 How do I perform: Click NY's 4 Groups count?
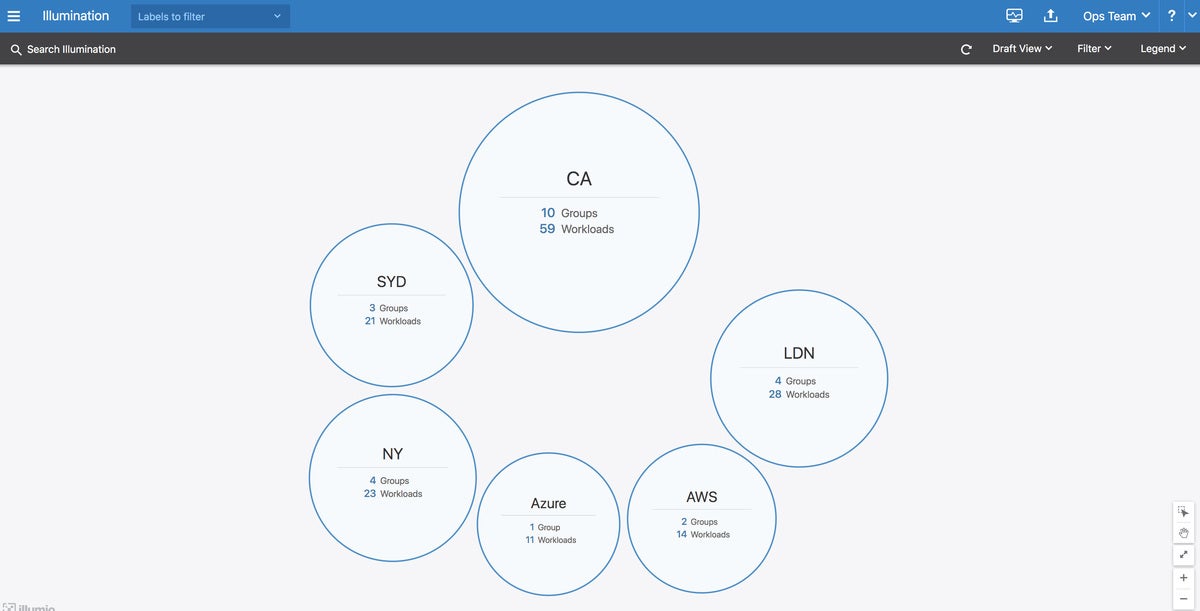pyautogui.click(x=389, y=481)
